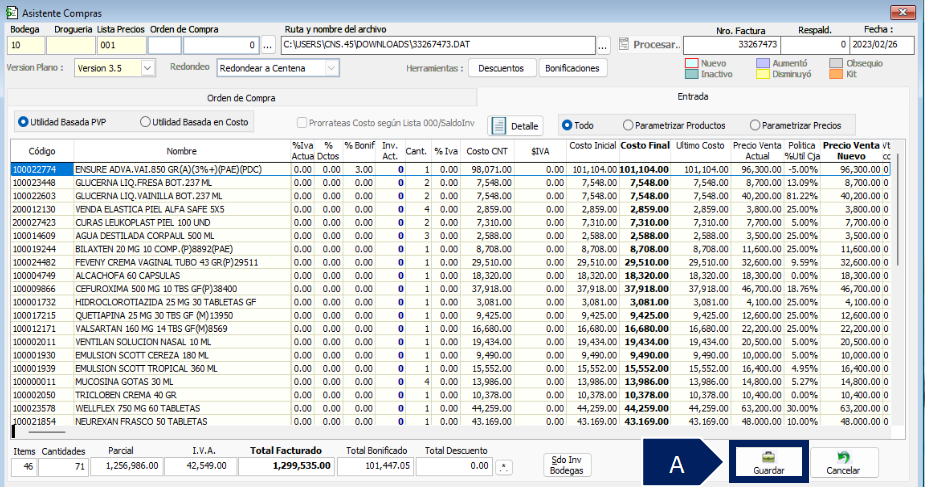Click the Nro. Factura field
The image size is (928, 488).
point(732,45)
